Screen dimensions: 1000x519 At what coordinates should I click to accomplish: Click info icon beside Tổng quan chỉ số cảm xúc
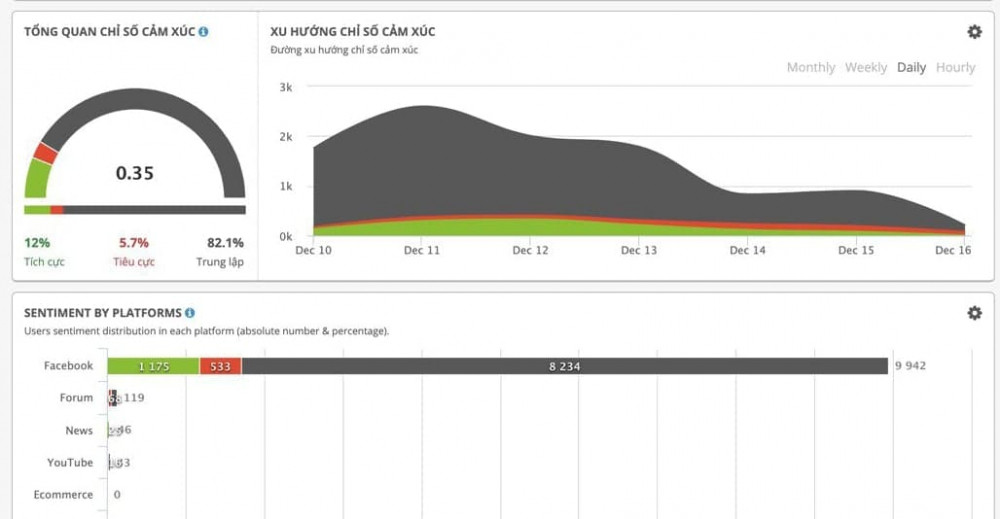tap(204, 32)
